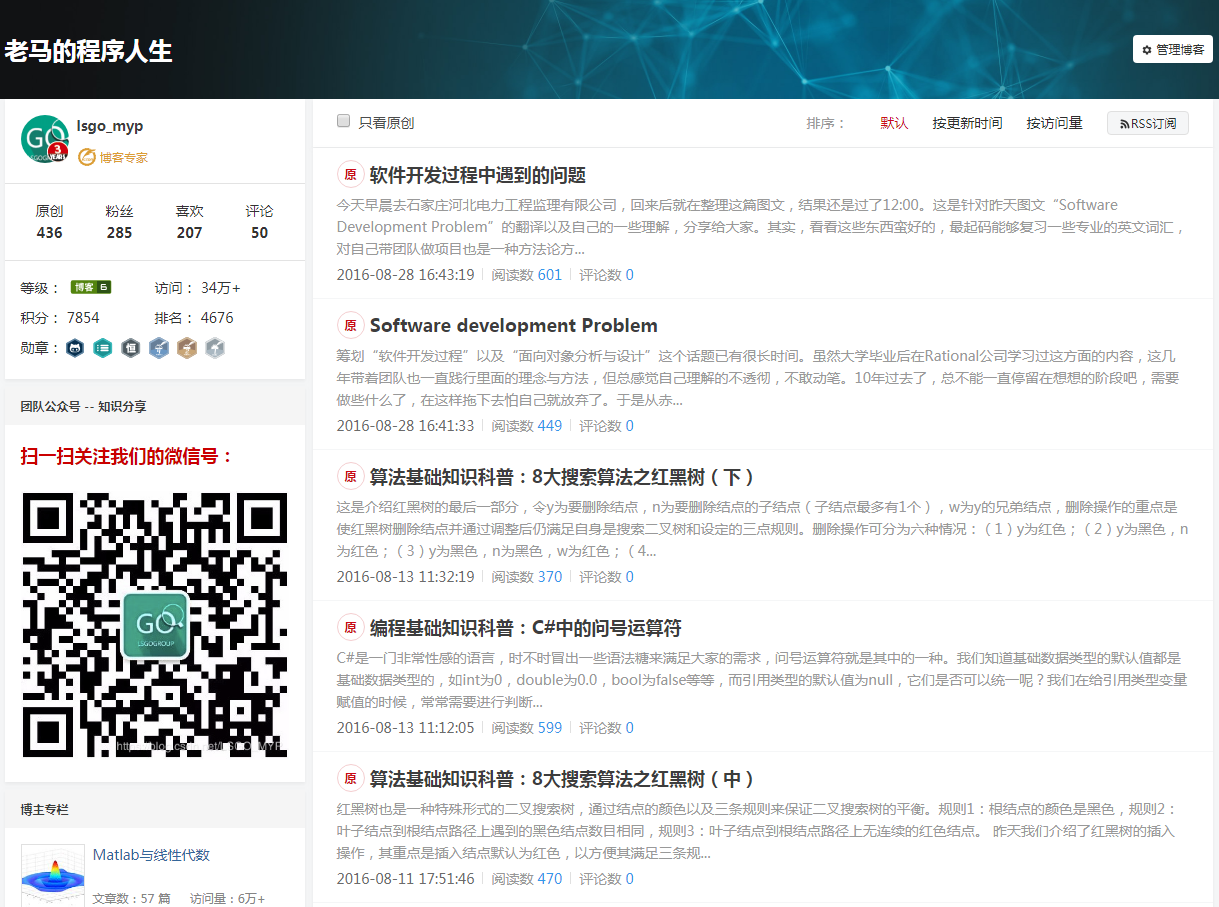Click 原创 436 statistic
Image resolution: width=1219 pixels, height=907 pixels.
coord(49,222)
